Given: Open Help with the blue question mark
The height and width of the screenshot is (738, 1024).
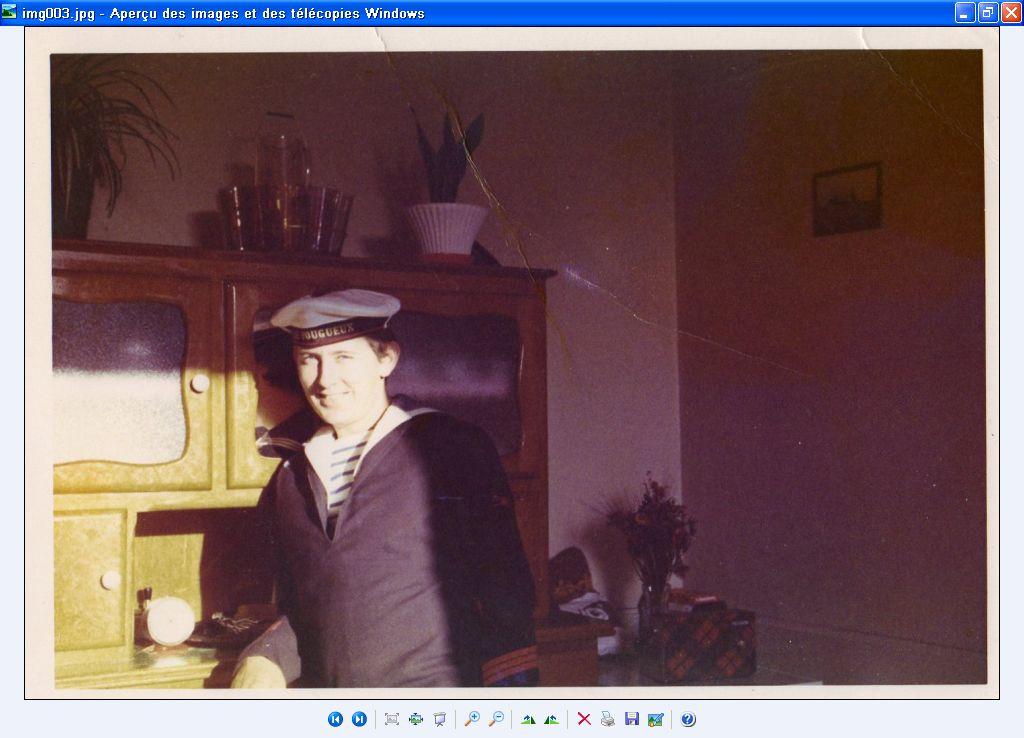Looking at the screenshot, I should click(x=688, y=719).
